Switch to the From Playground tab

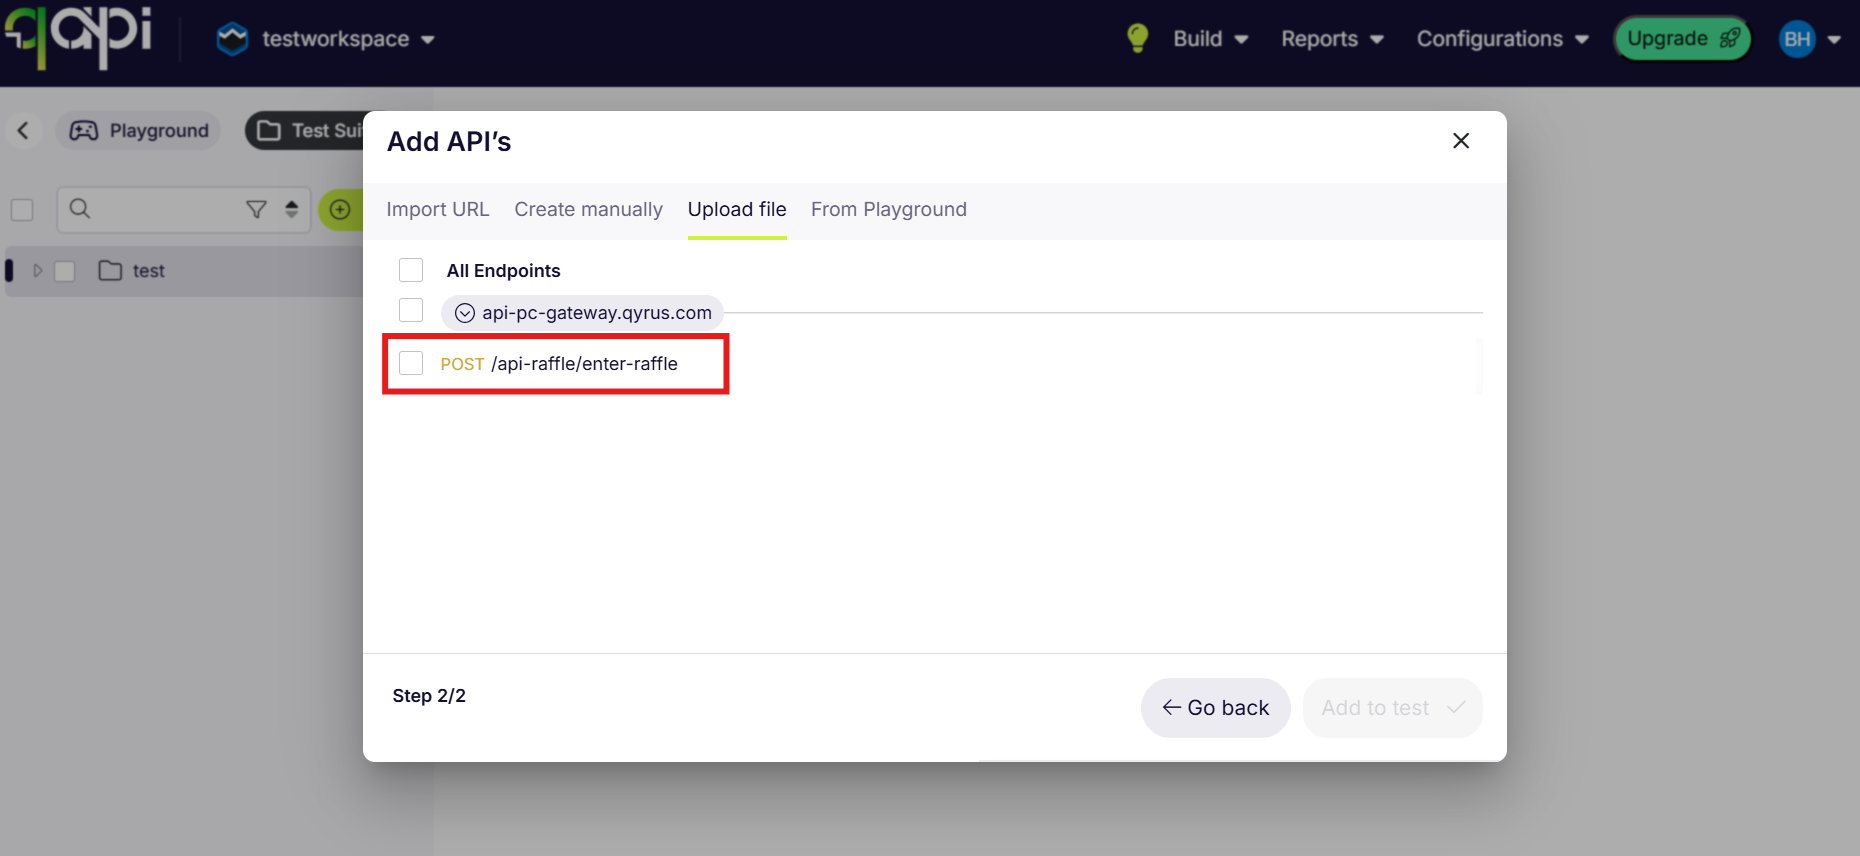click(888, 209)
